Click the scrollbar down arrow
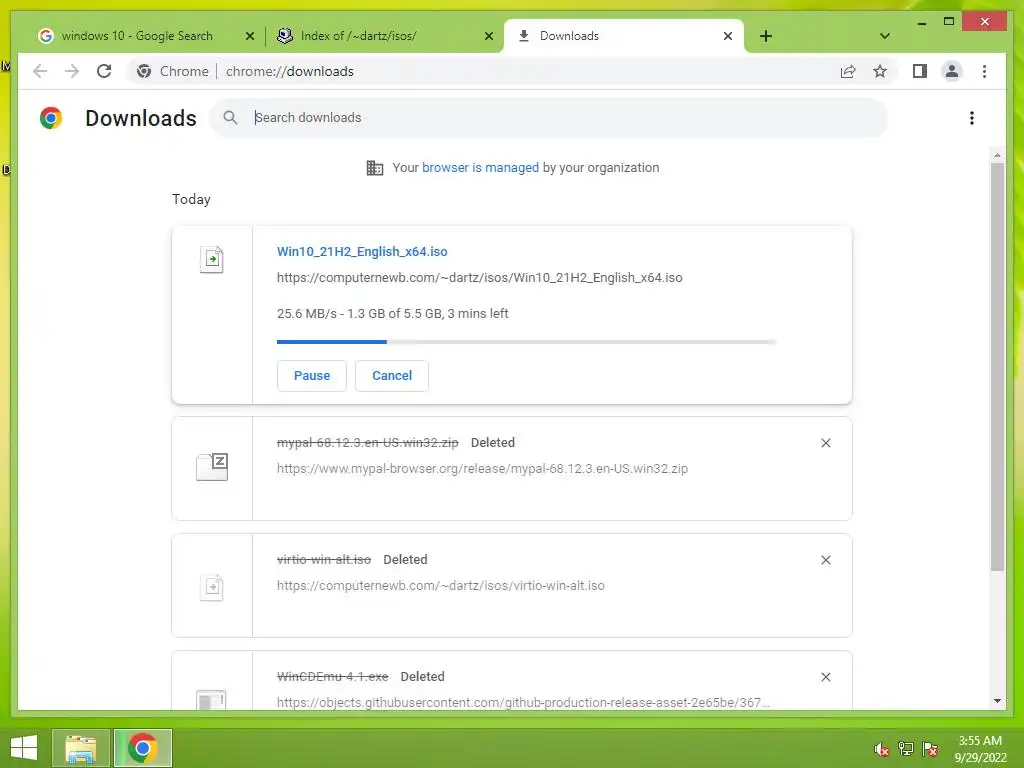 pyautogui.click(x=997, y=701)
